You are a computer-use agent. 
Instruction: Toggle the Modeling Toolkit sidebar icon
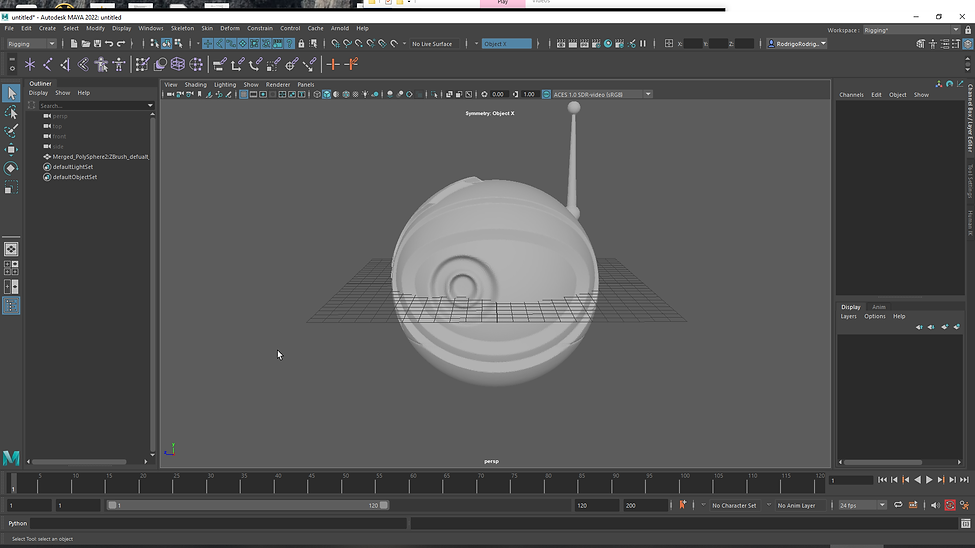[x=920, y=44]
